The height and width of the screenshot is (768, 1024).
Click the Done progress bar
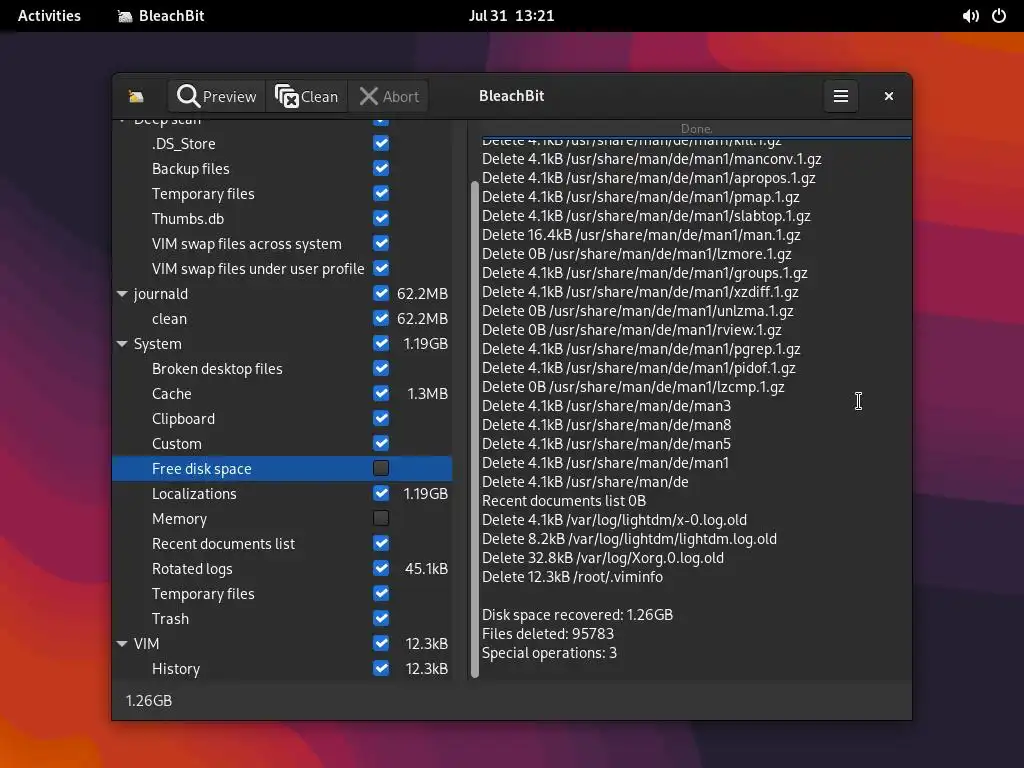tap(696, 129)
